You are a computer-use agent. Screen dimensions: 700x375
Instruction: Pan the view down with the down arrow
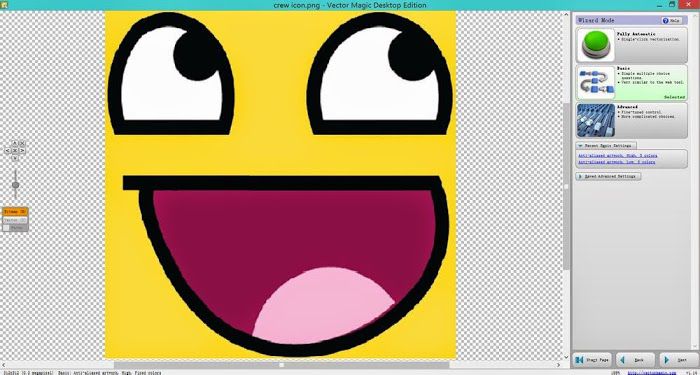coord(15,158)
